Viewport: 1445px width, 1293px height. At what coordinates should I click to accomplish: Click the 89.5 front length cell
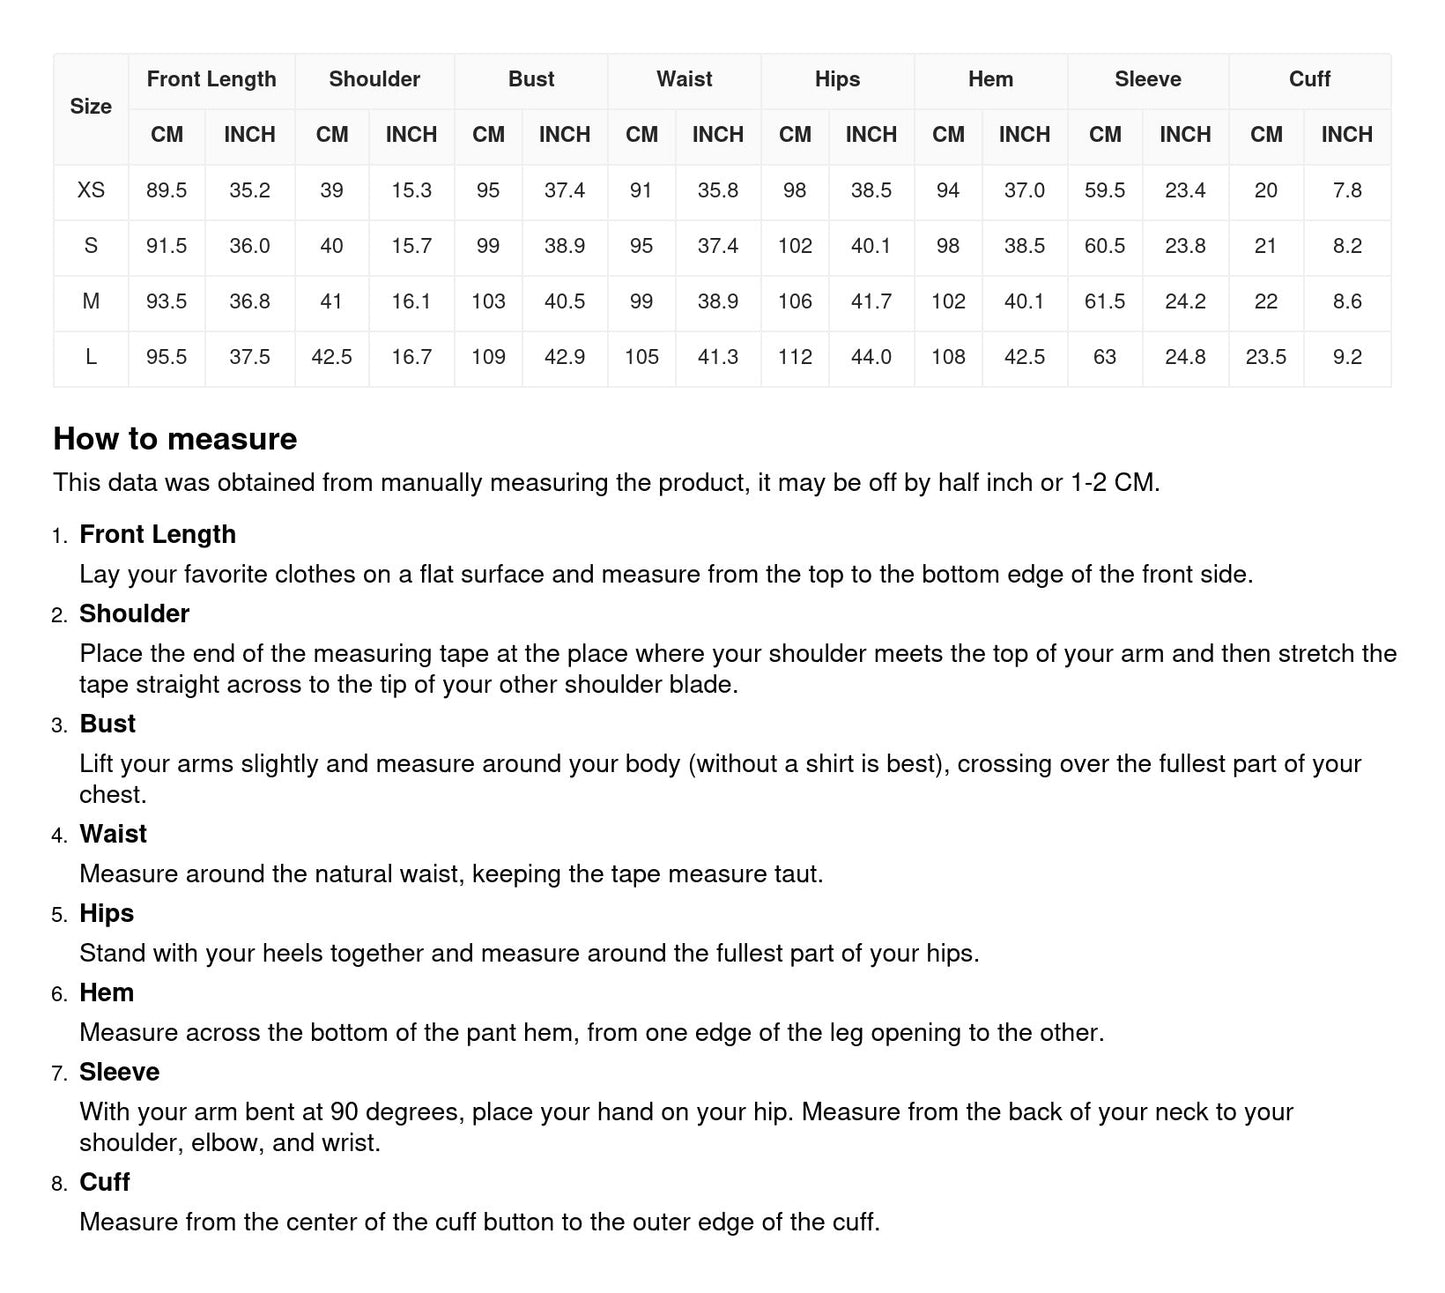[166, 190]
